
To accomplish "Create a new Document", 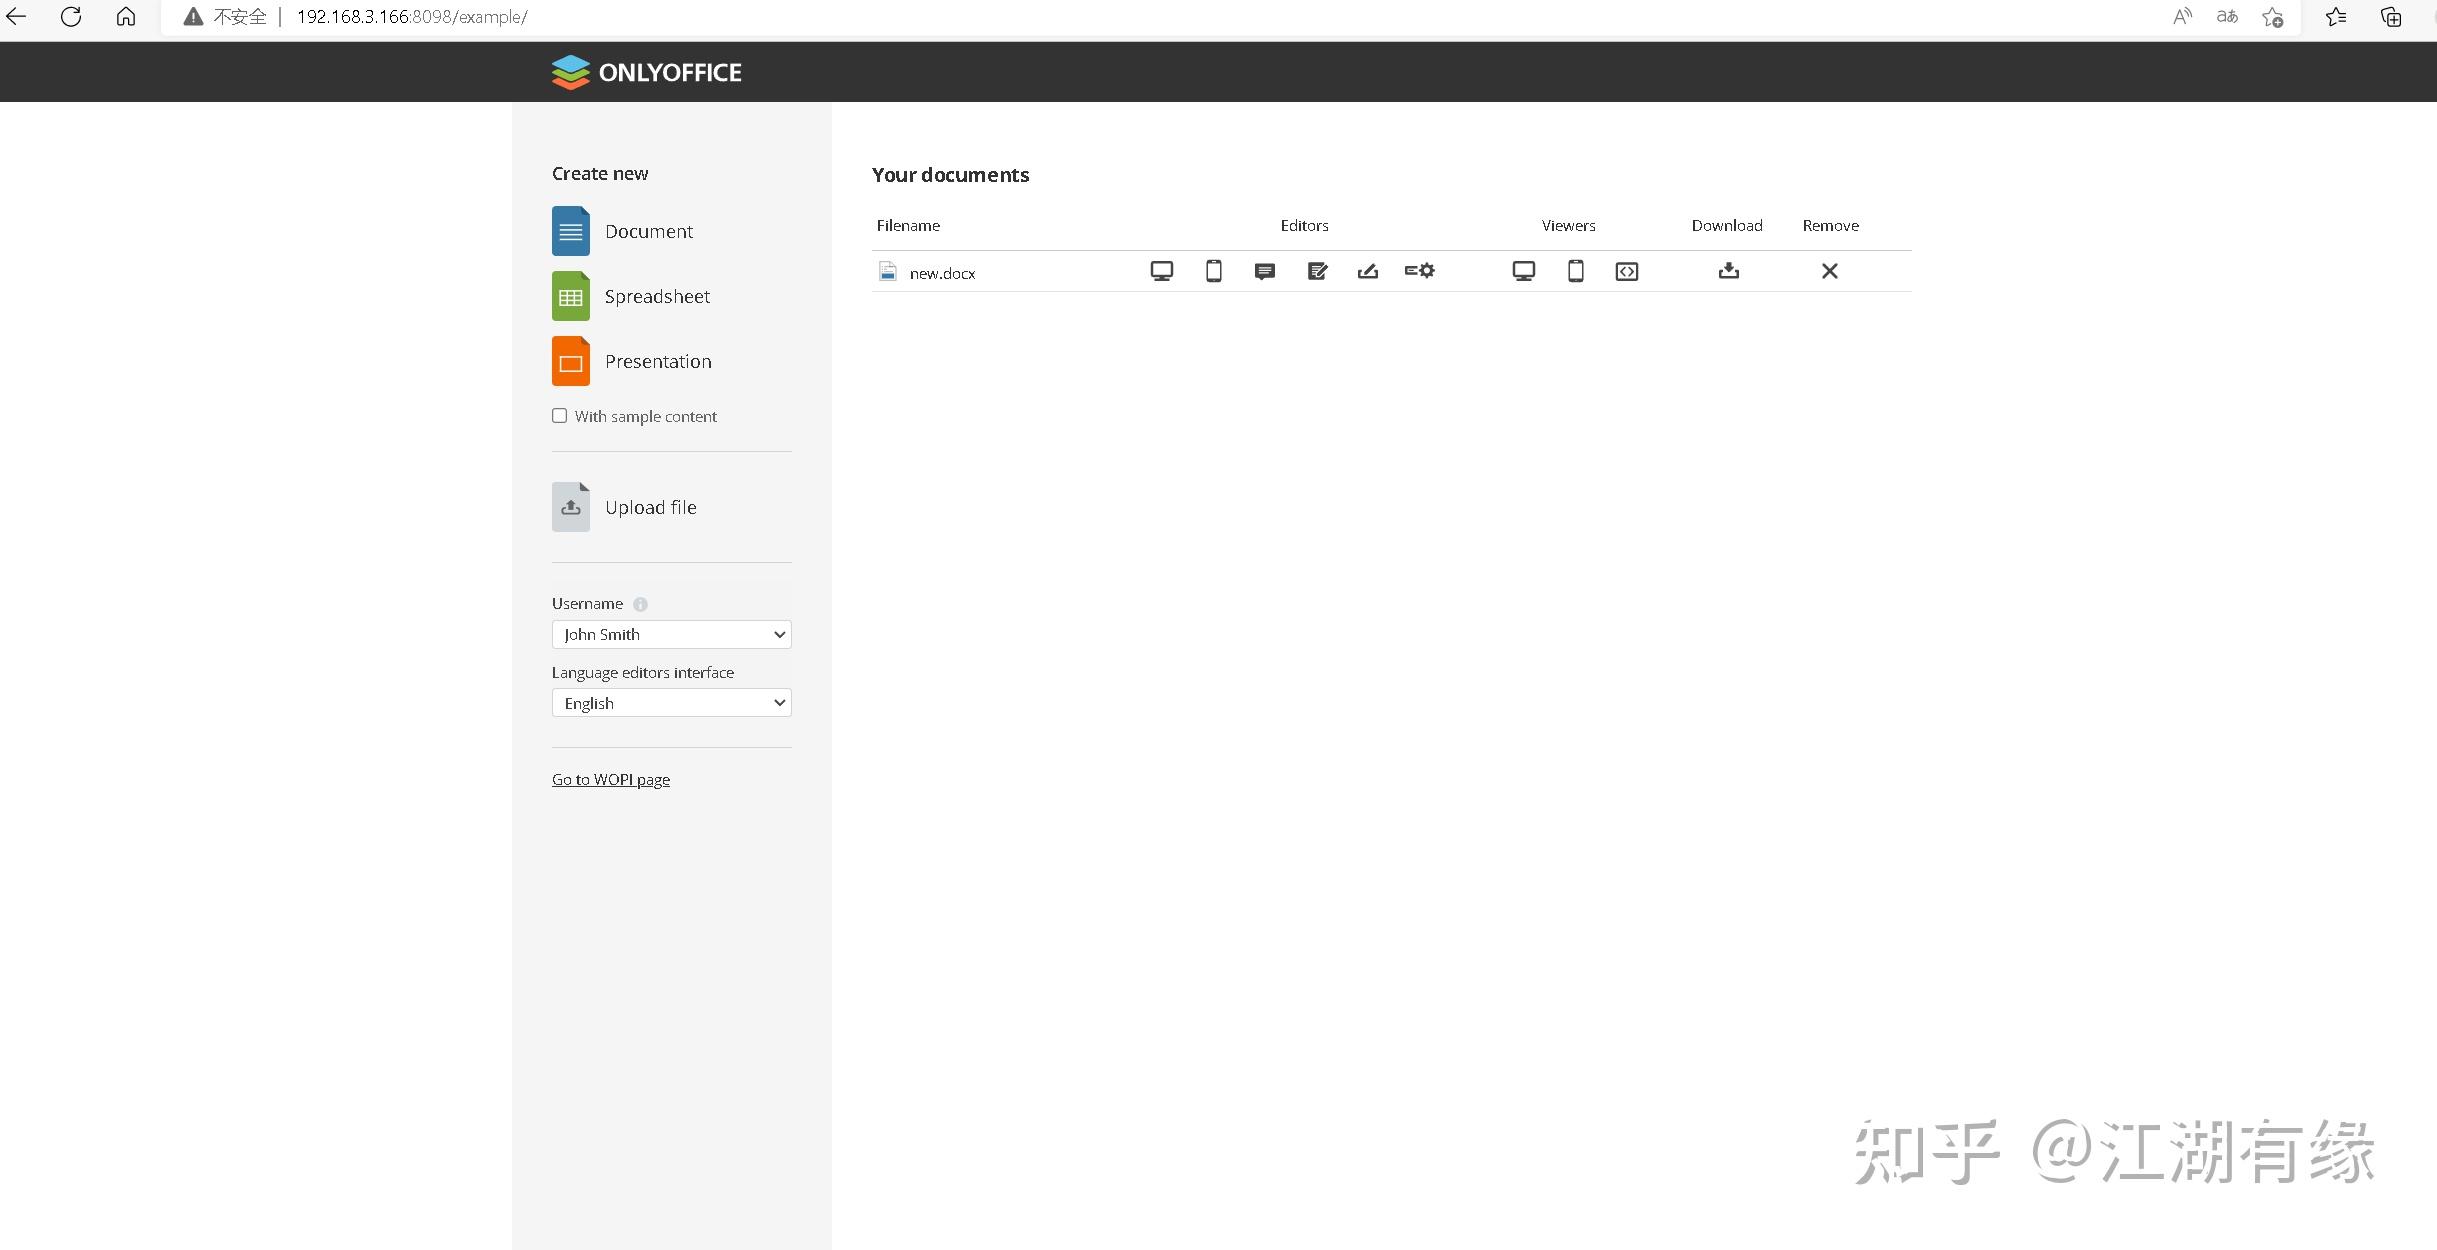I will tap(648, 230).
